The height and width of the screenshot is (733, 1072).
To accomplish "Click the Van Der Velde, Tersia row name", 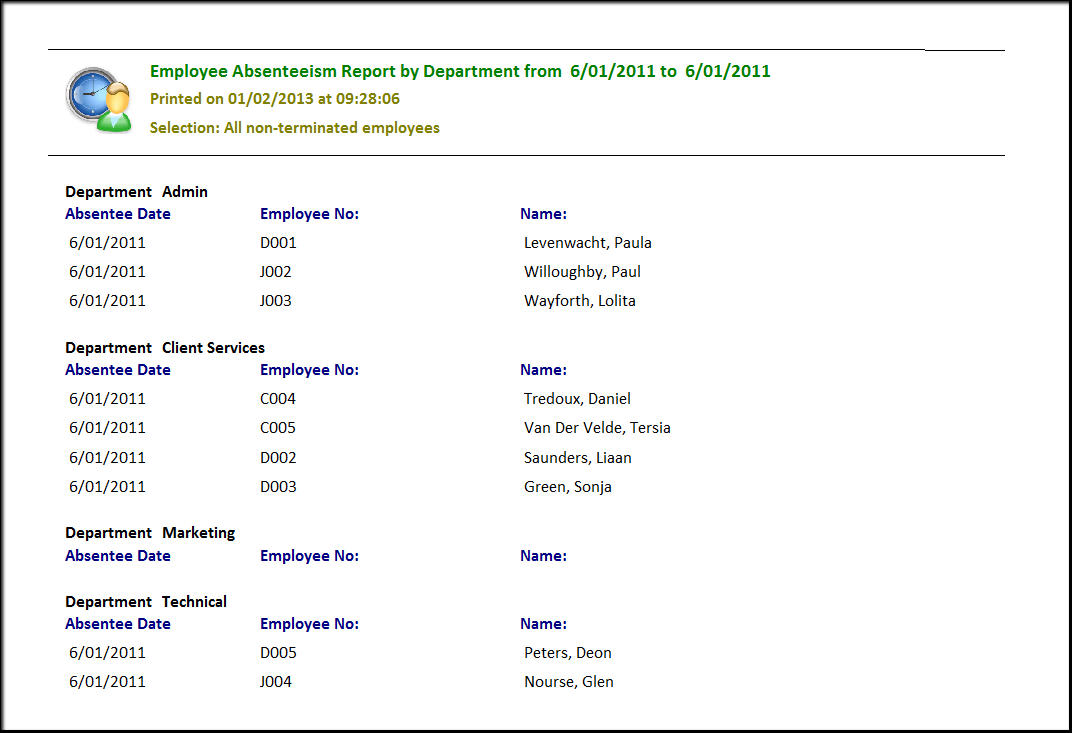I will (x=597, y=428).
